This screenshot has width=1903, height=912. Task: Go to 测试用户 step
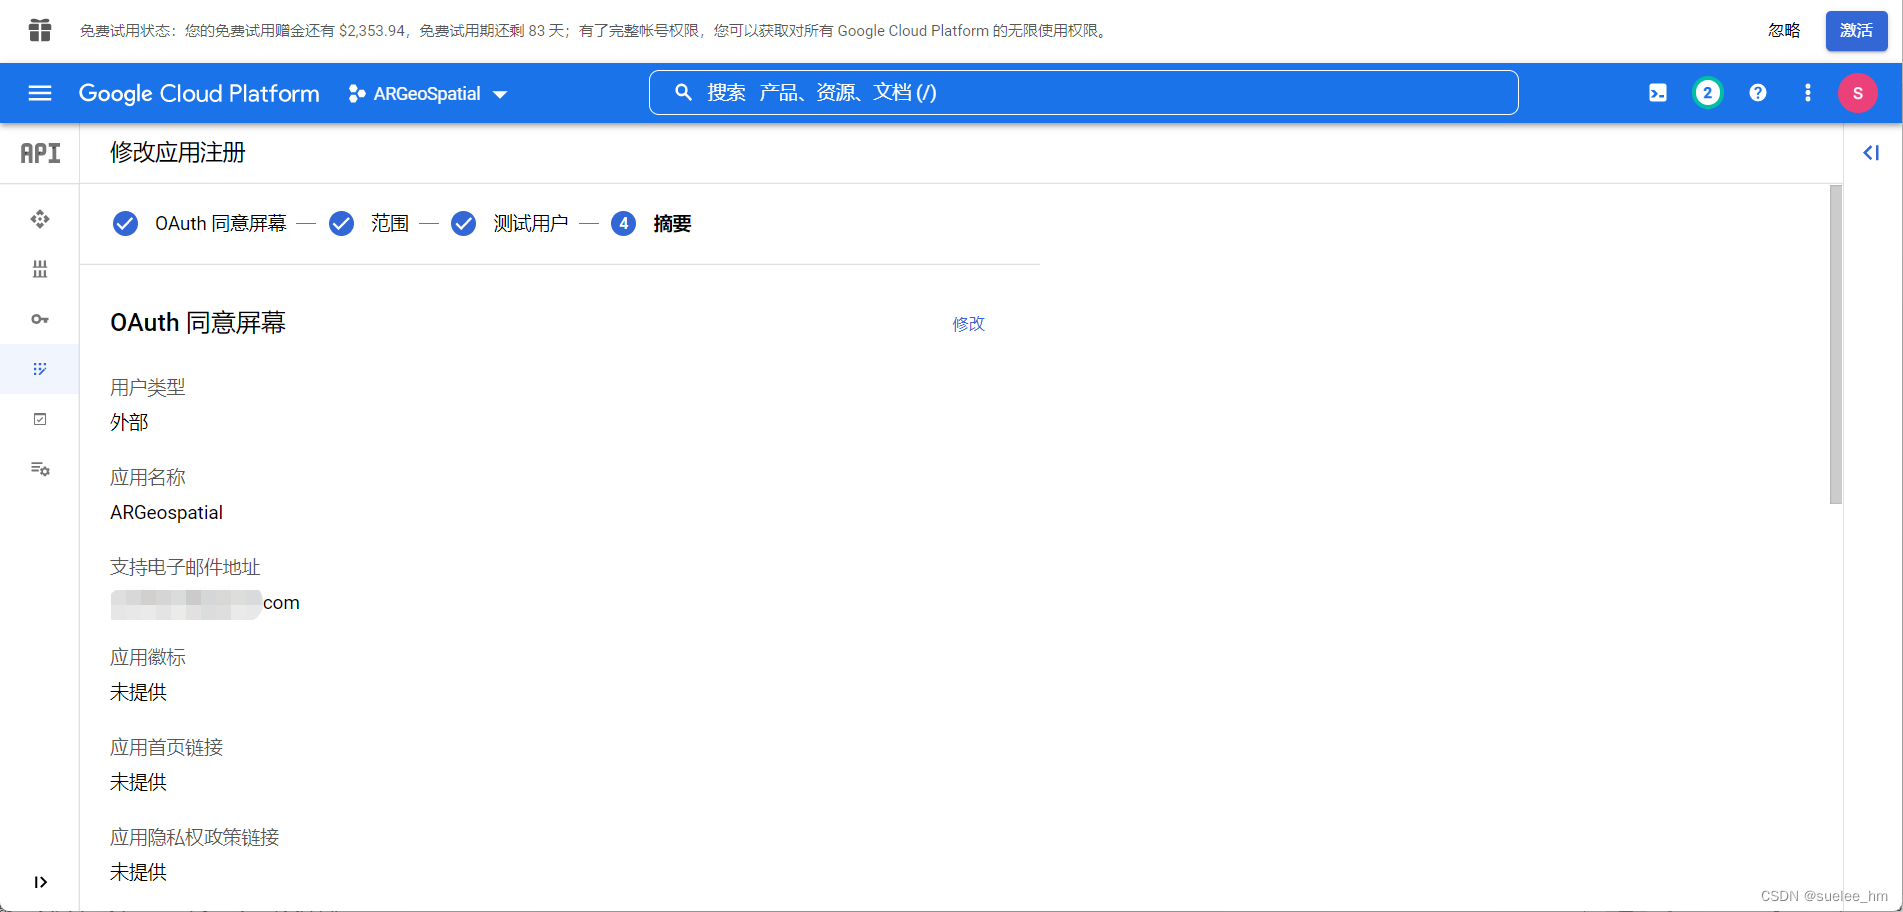coord(509,223)
